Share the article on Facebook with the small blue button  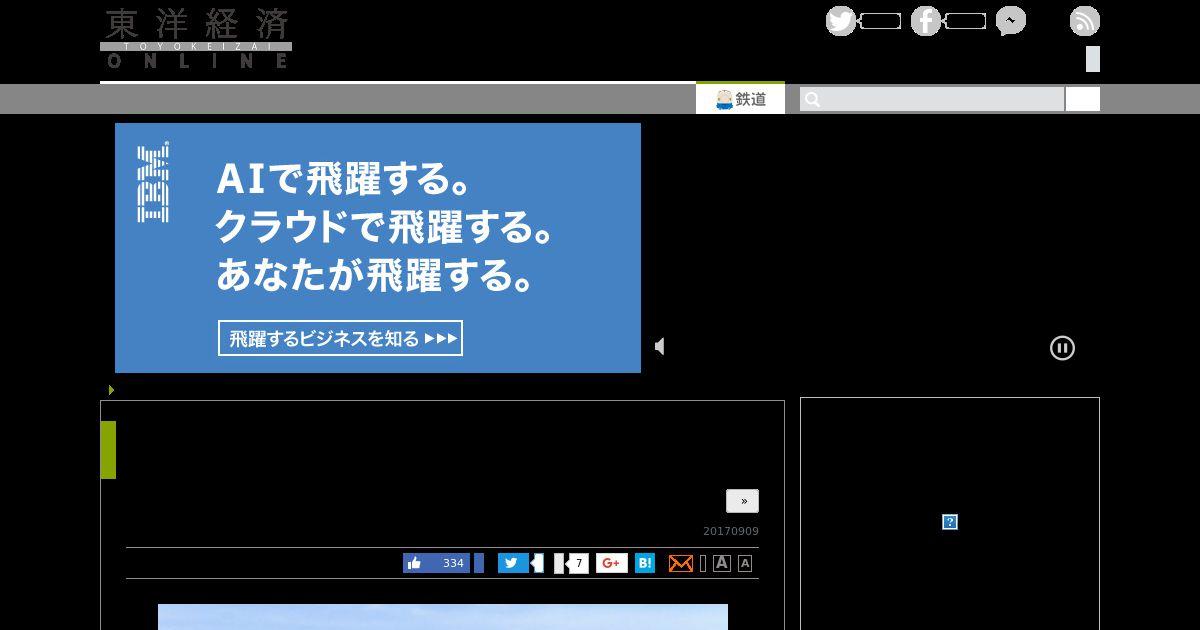tap(479, 563)
